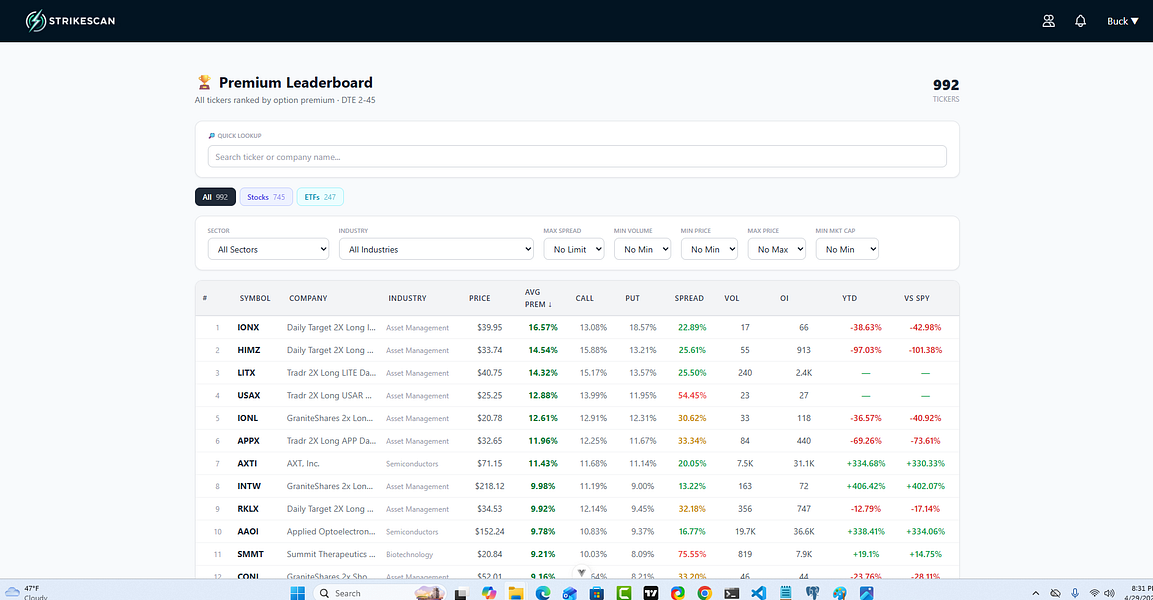Viewport: 1153px width, 600px height.
Task: Select the IONL symbol
Action: 248,418
